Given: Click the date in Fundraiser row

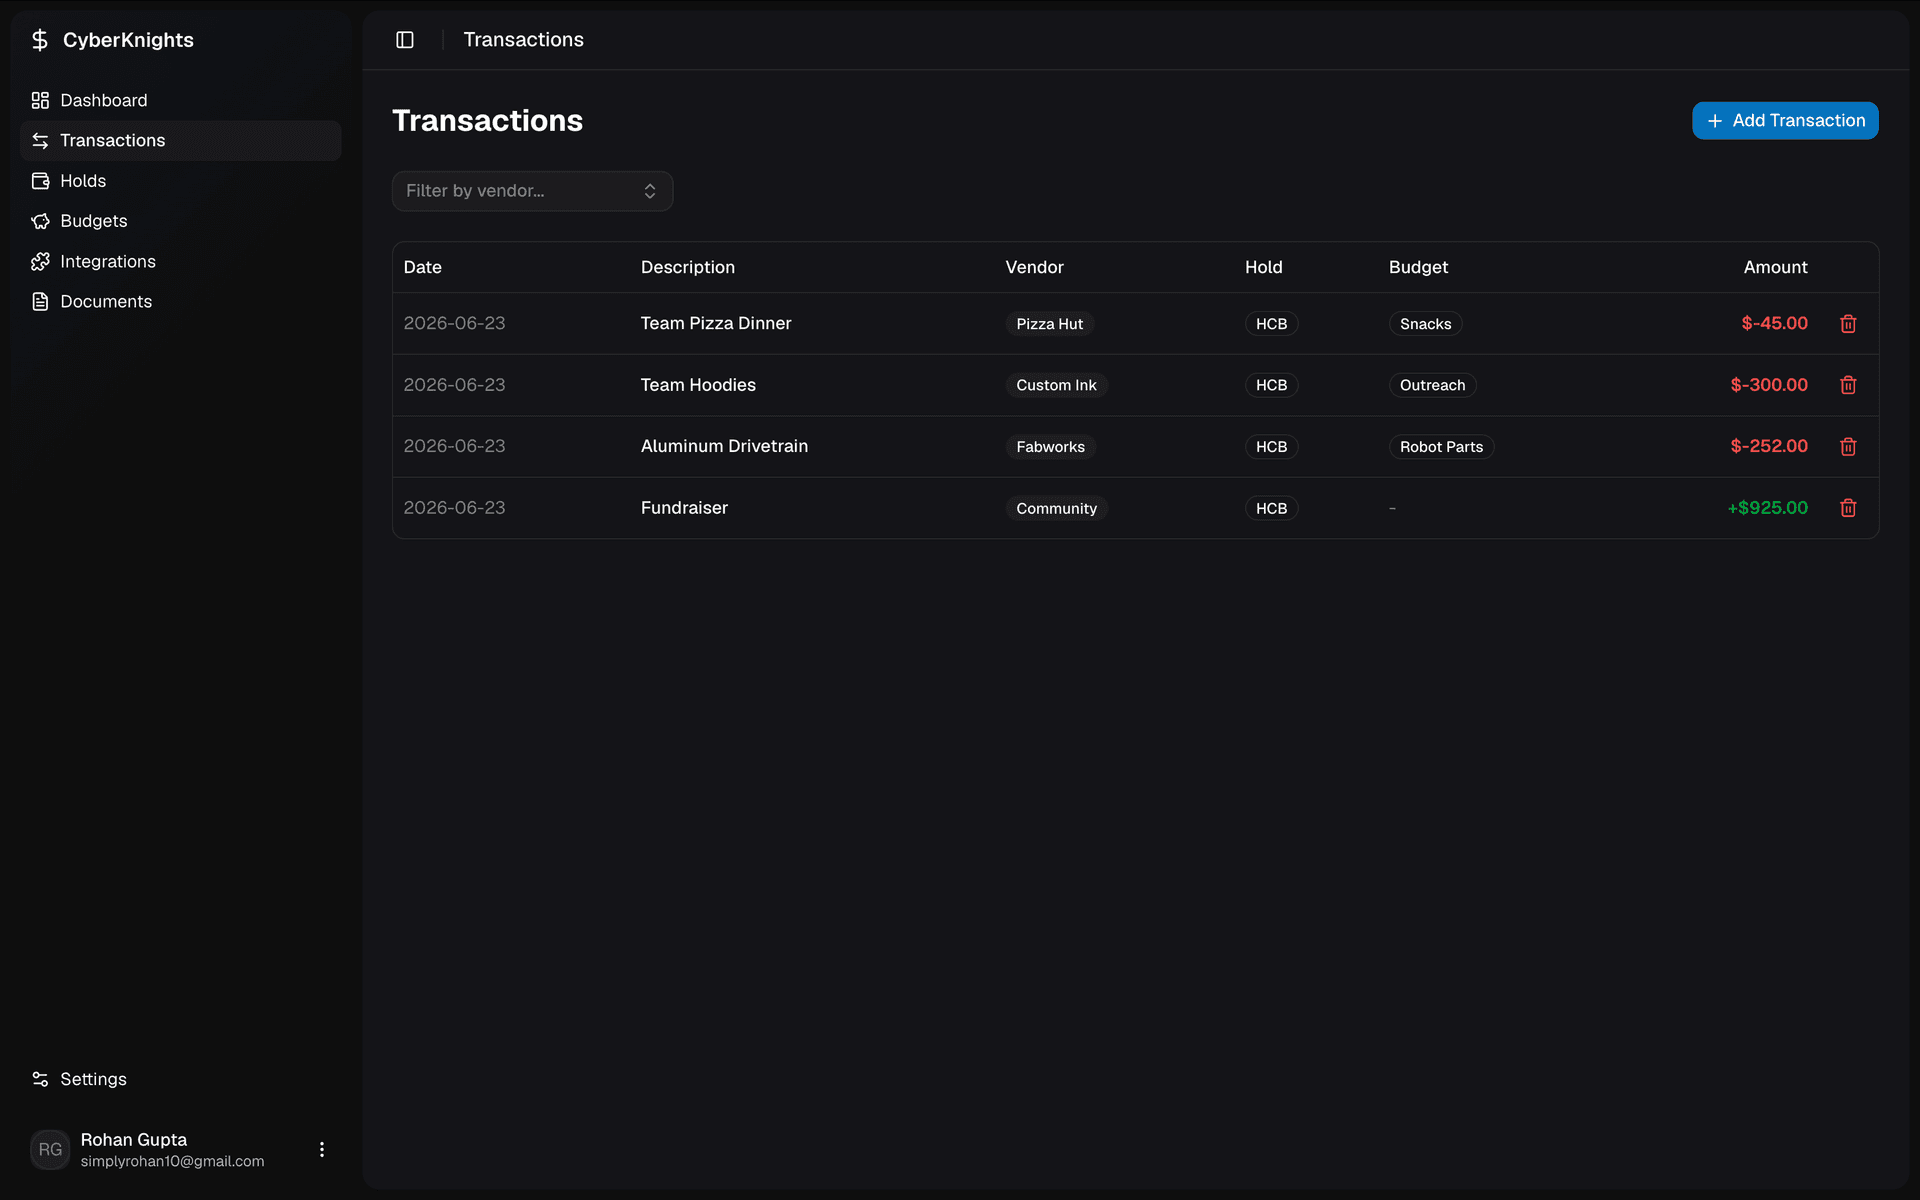Looking at the screenshot, I should pos(454,508).
